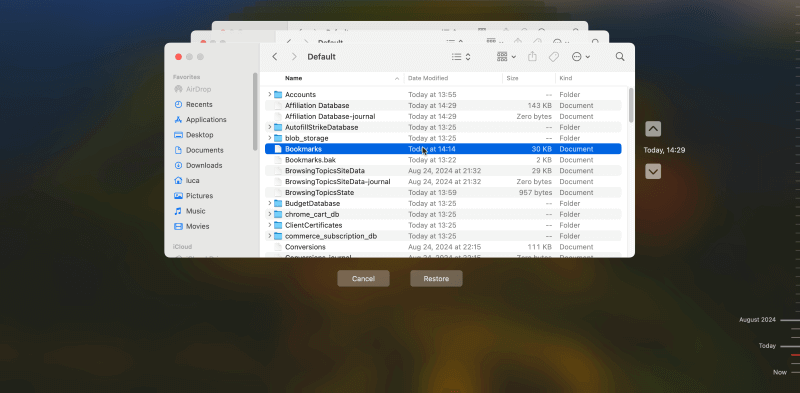Select the Bookmarks.bak file

point(443,160)
